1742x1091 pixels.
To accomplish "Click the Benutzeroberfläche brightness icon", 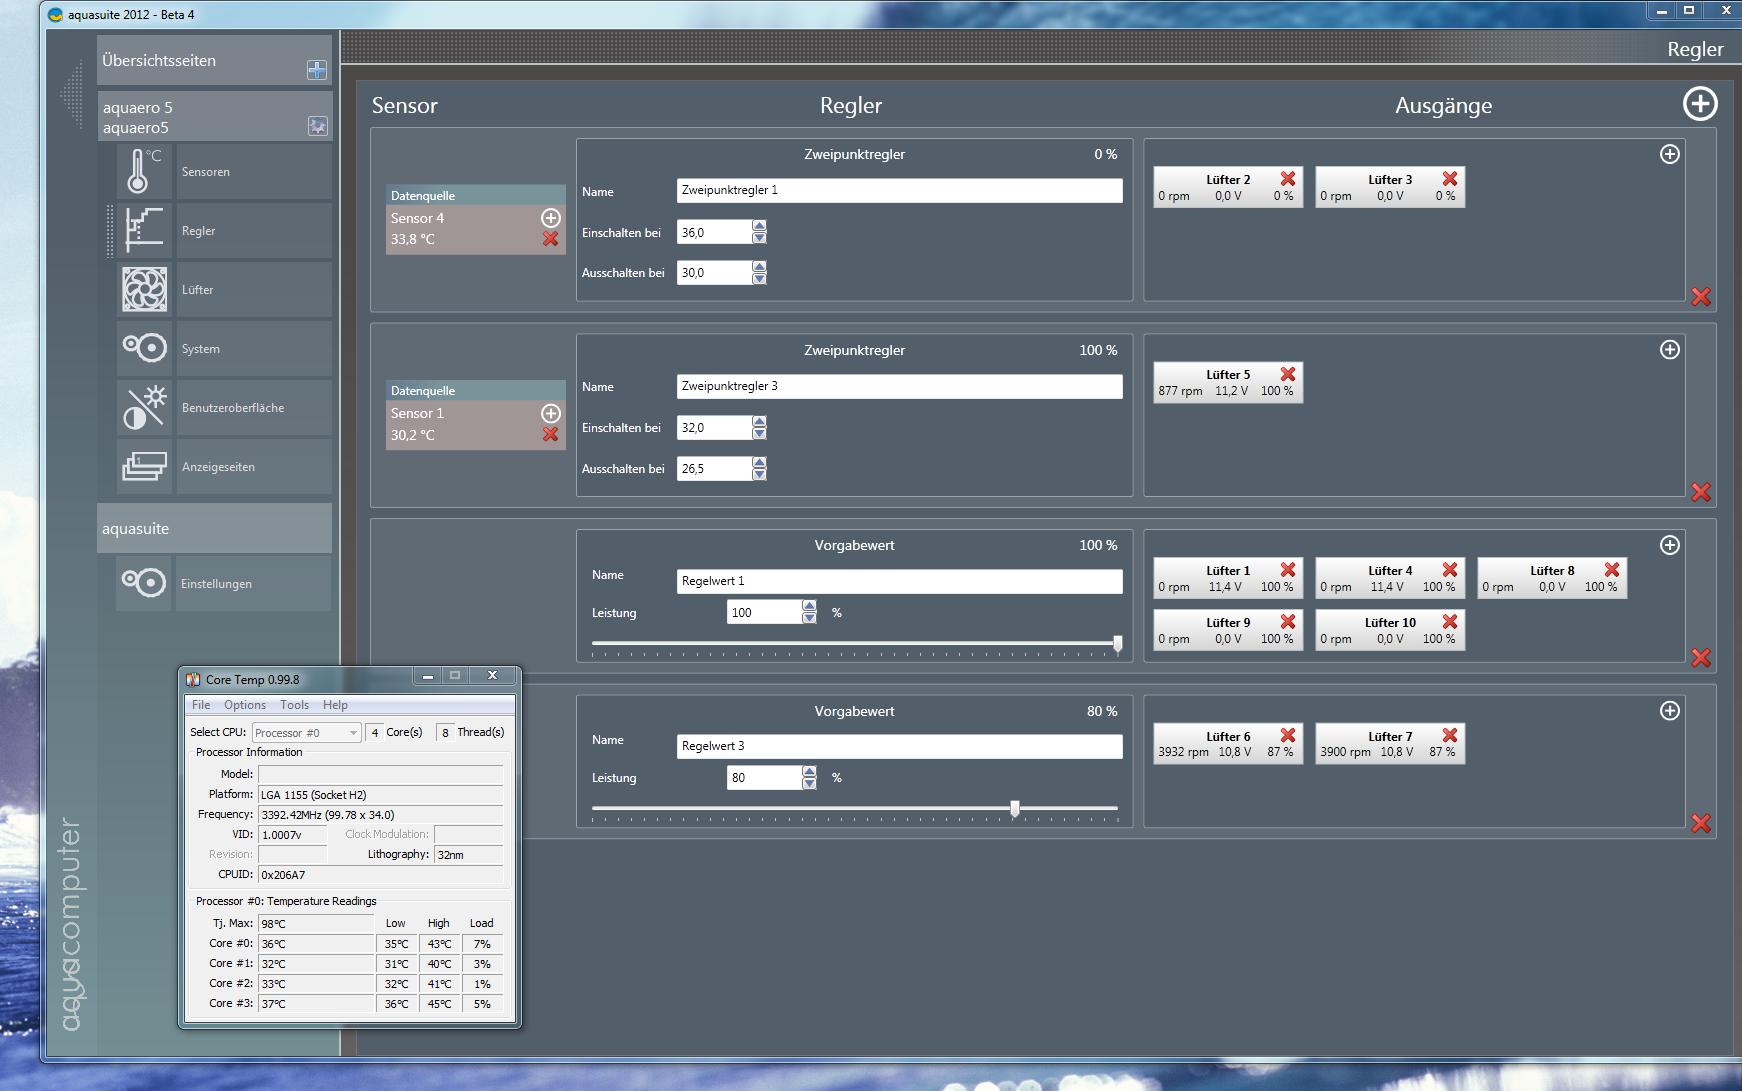I will point(144,407).
